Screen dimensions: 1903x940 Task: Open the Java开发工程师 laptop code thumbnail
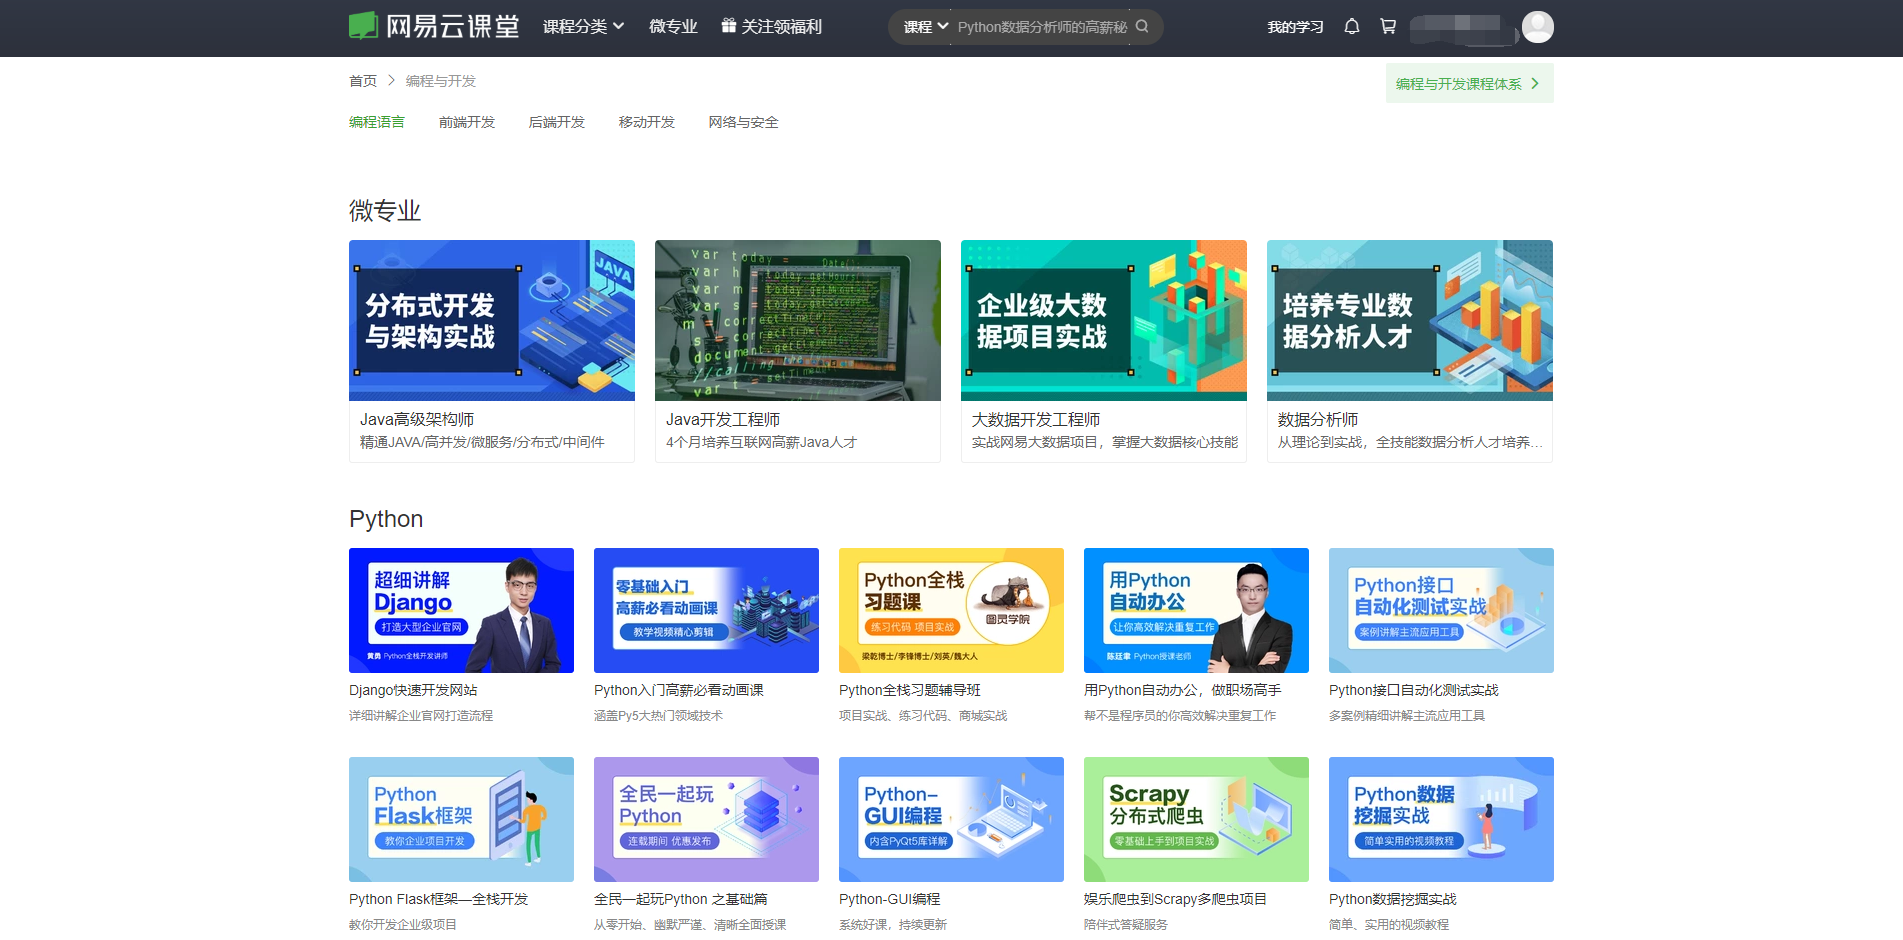[798, 320]
